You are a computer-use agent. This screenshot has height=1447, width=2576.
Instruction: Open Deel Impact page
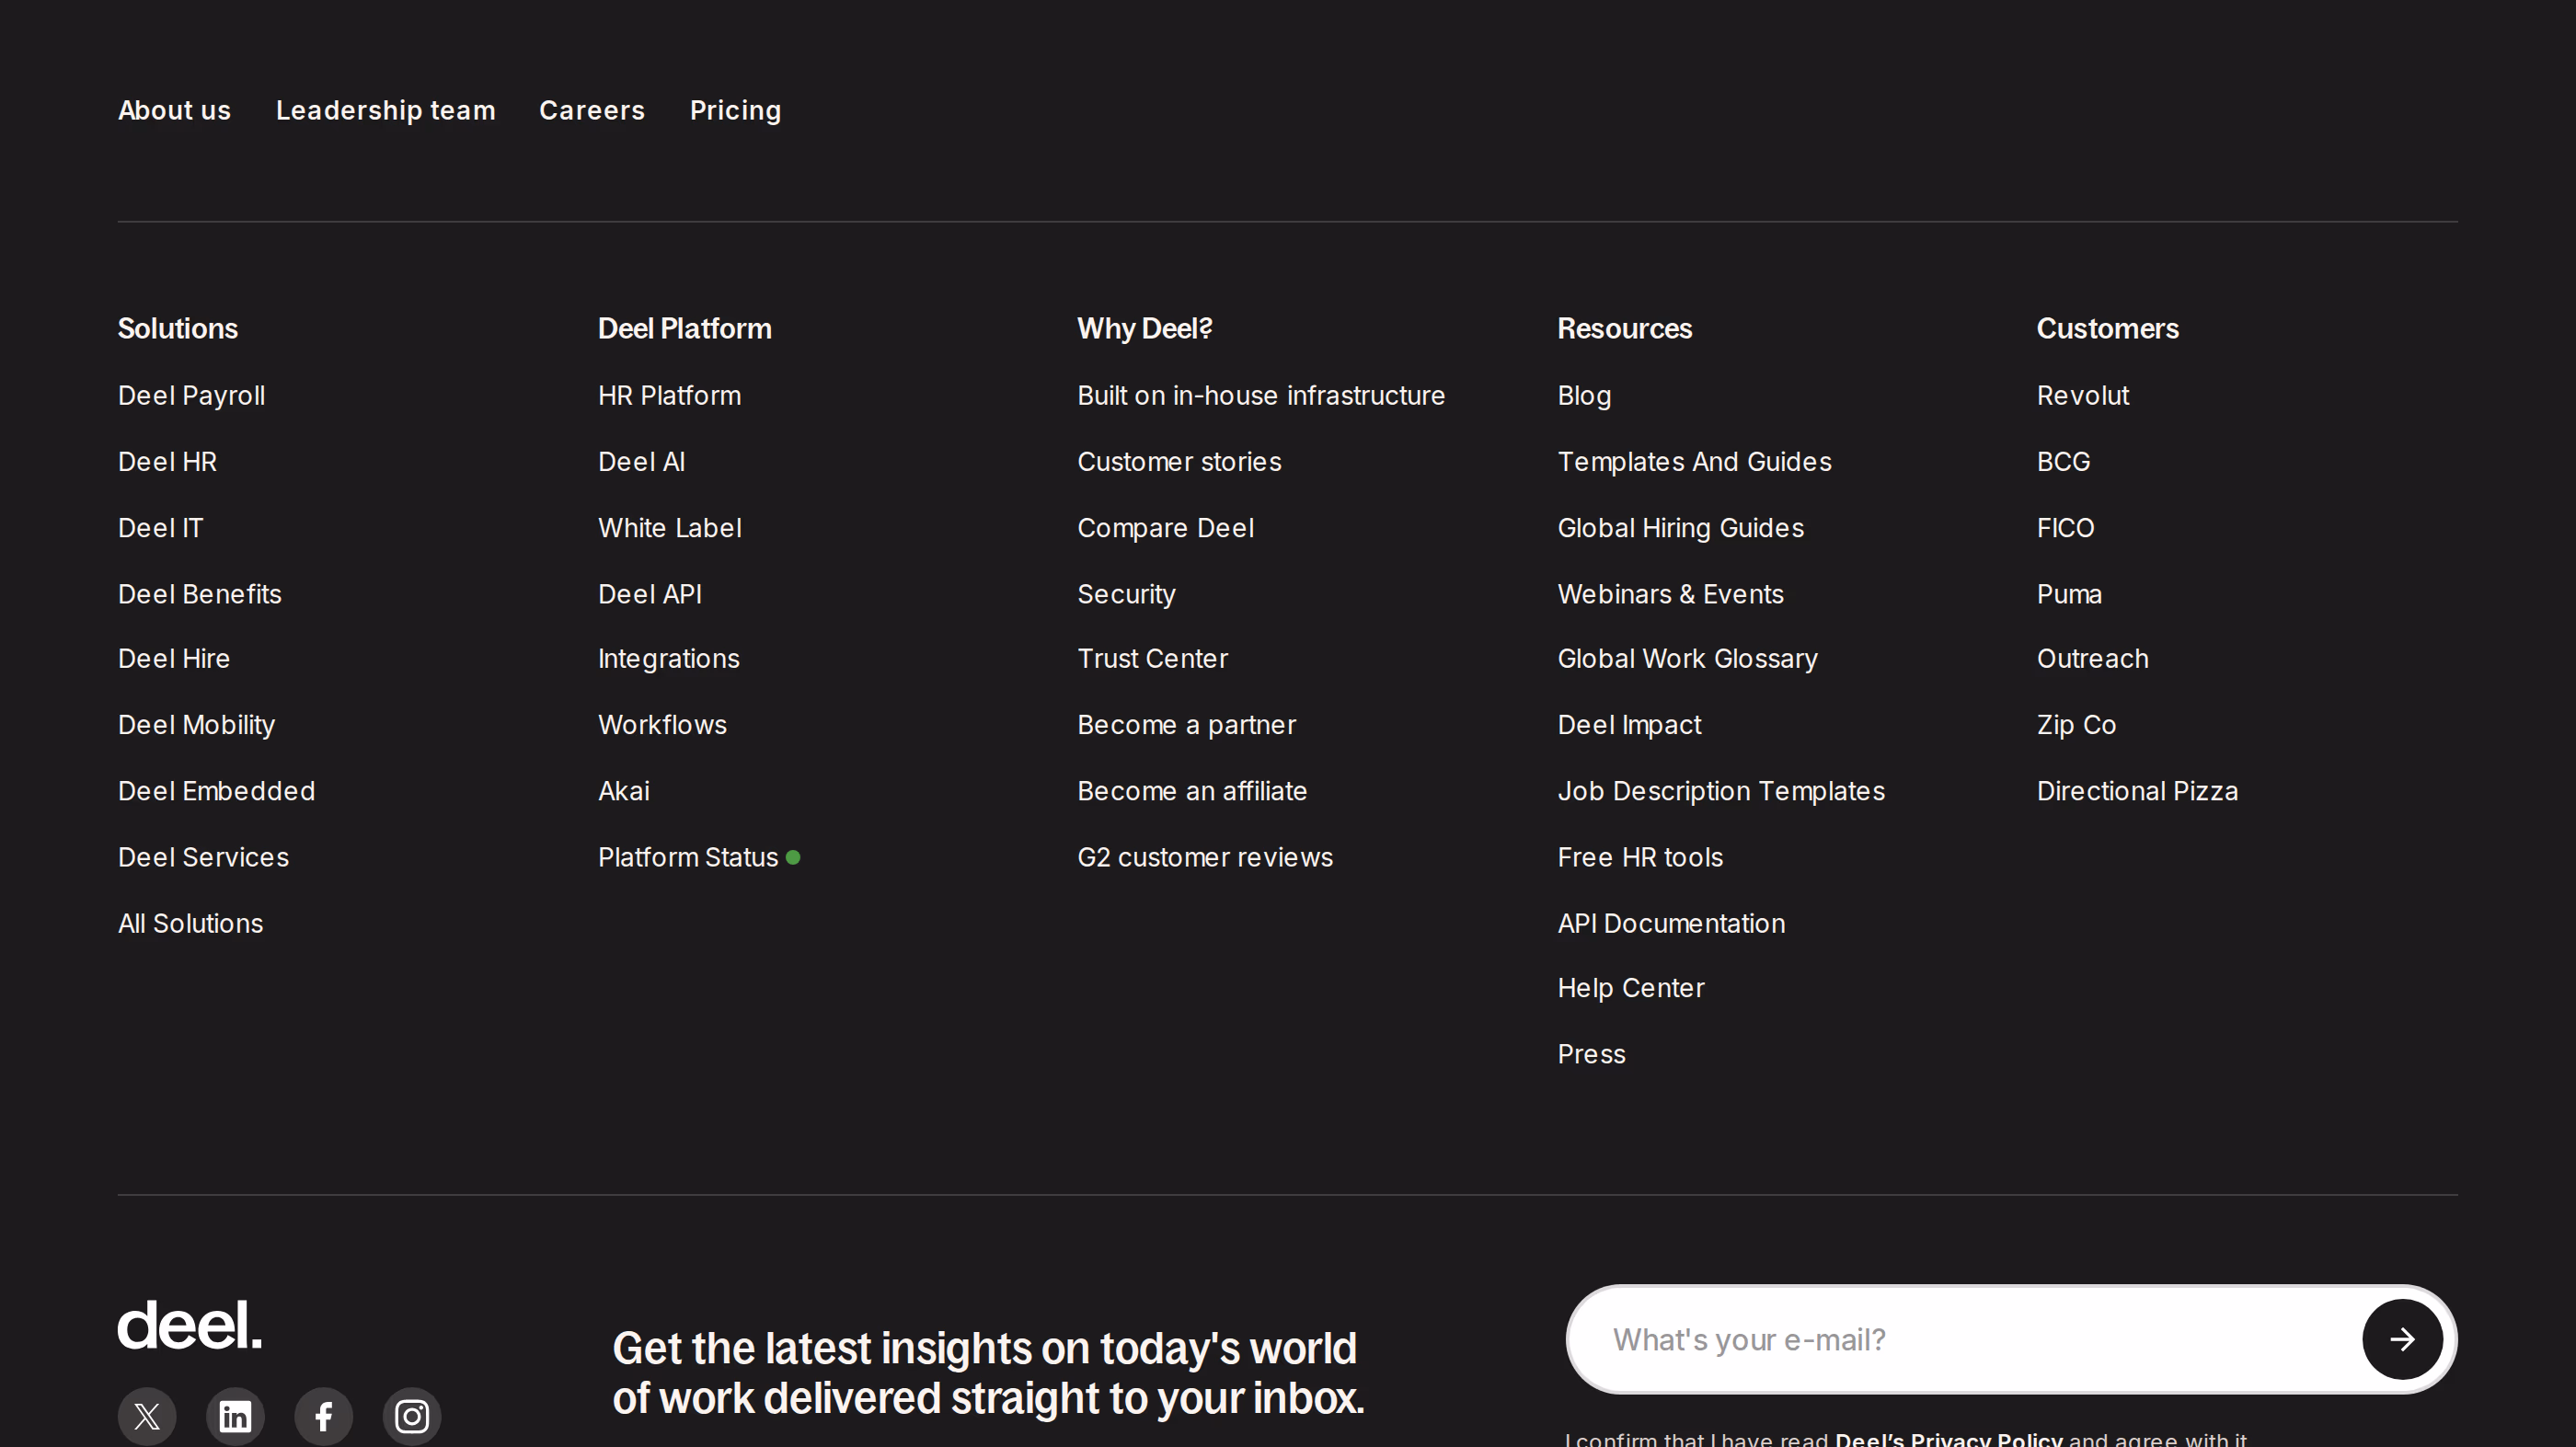[1629, 725]
